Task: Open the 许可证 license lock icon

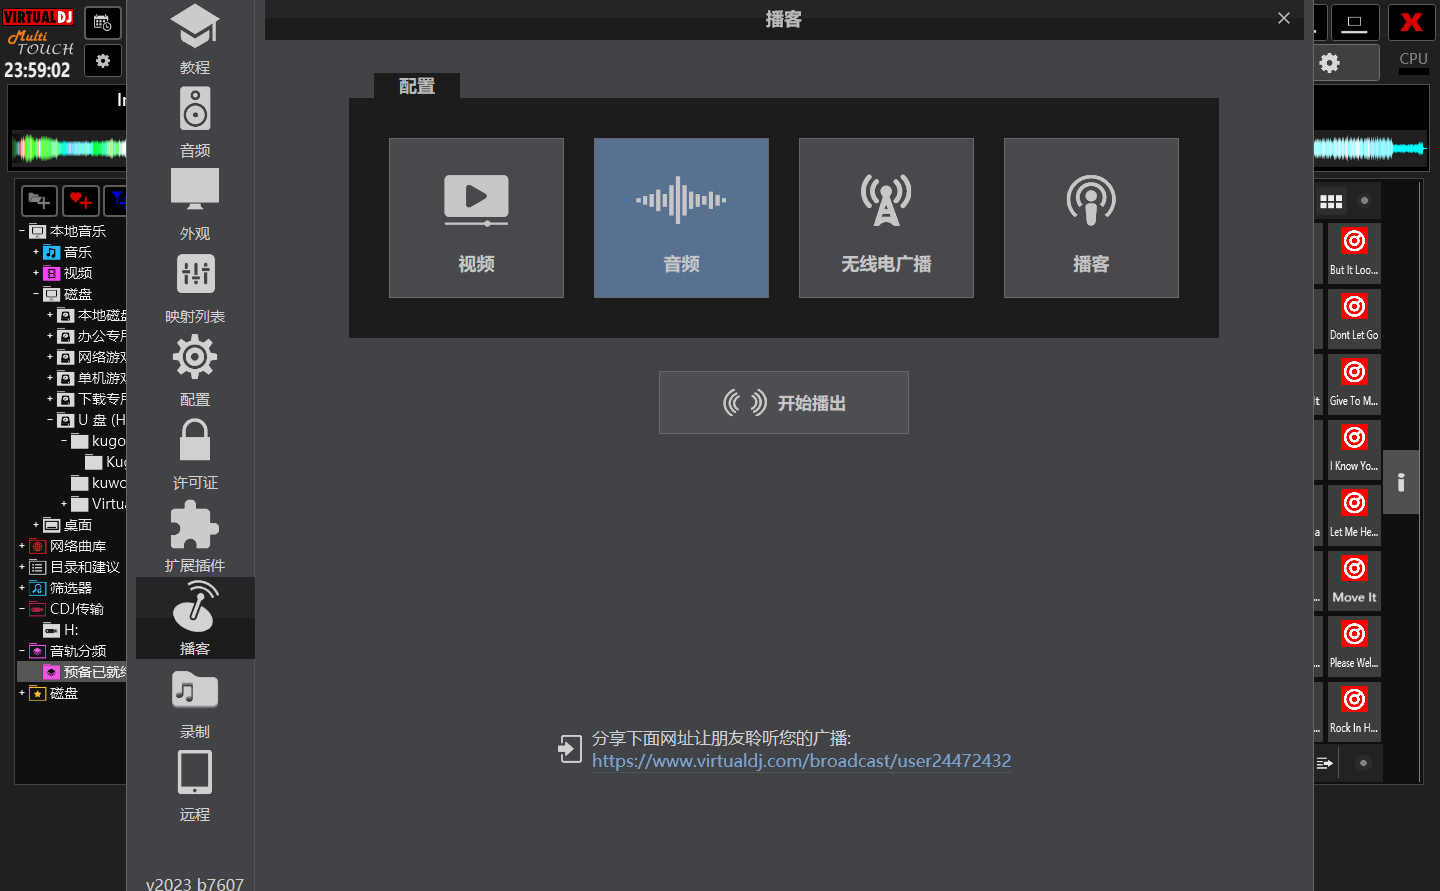Action: coord(195,453)
